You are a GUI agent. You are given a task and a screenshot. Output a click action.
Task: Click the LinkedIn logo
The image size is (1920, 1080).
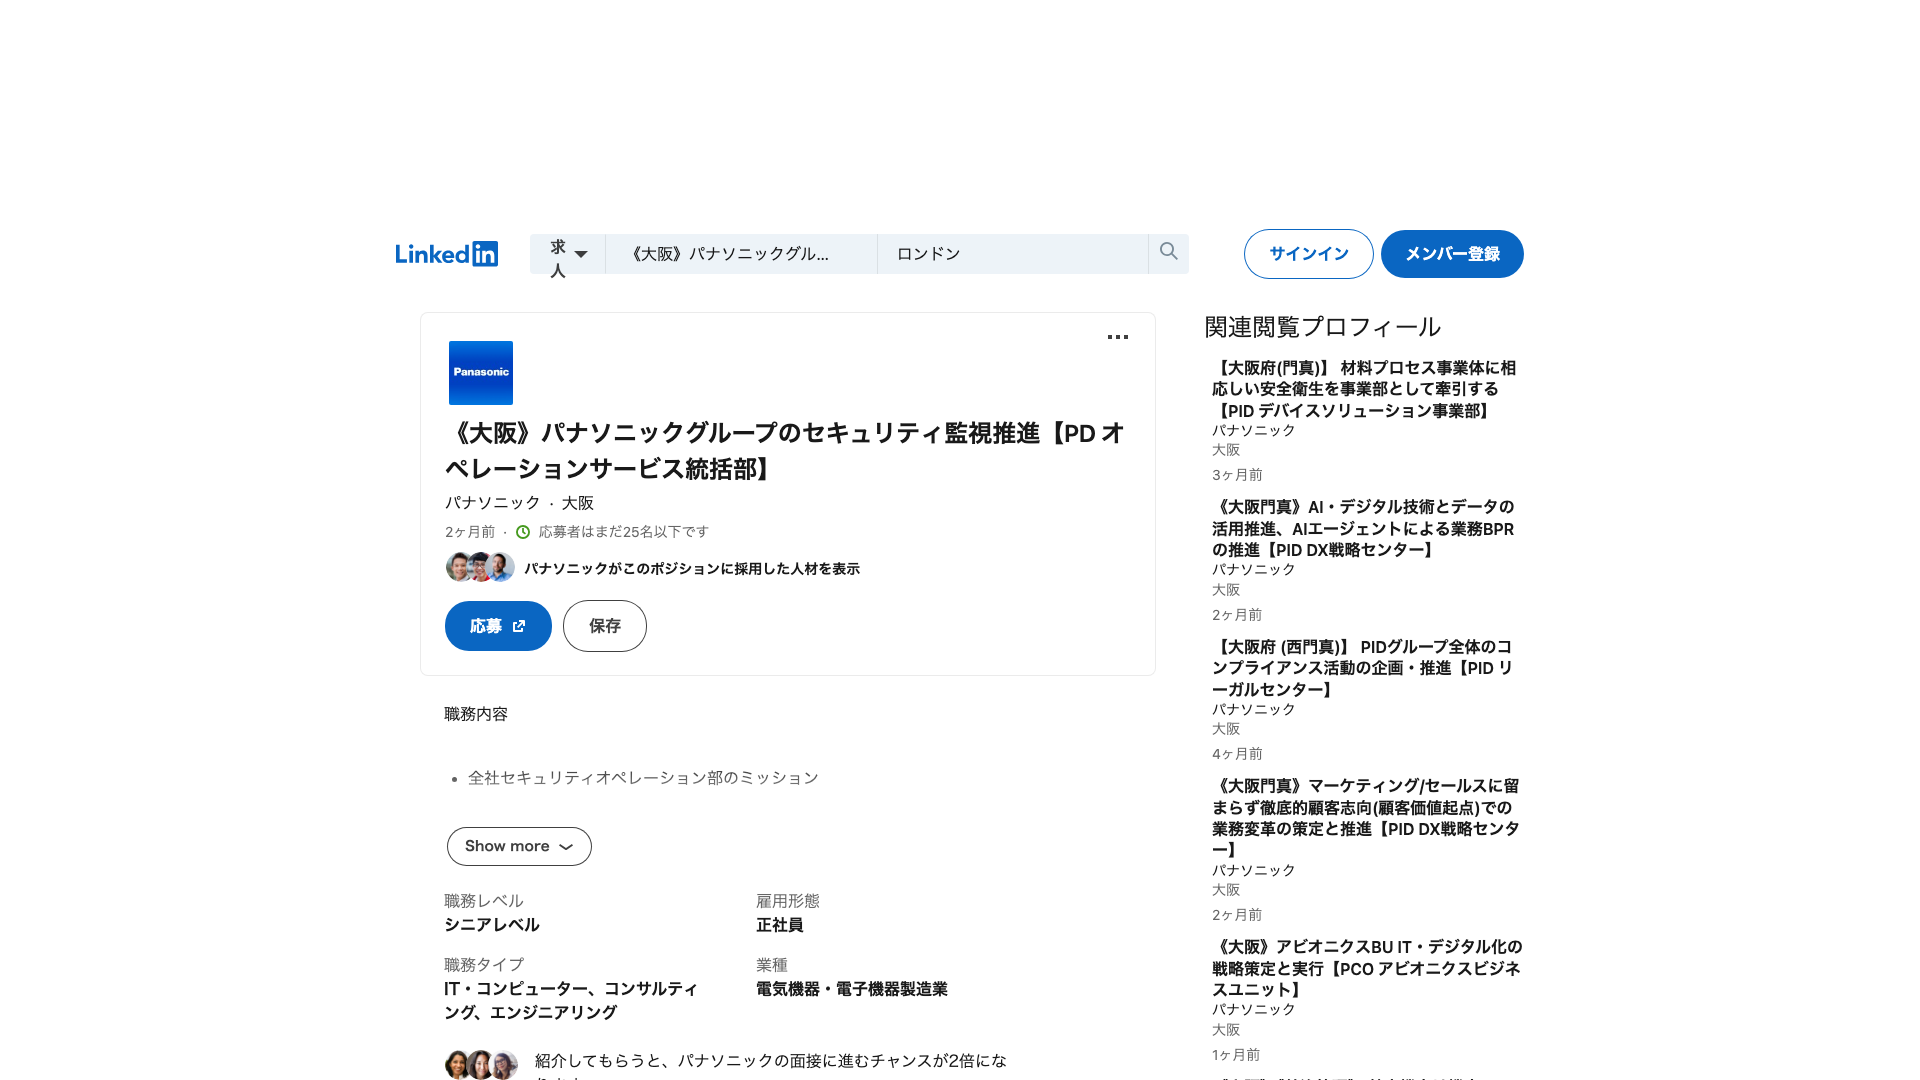point(446,254)
